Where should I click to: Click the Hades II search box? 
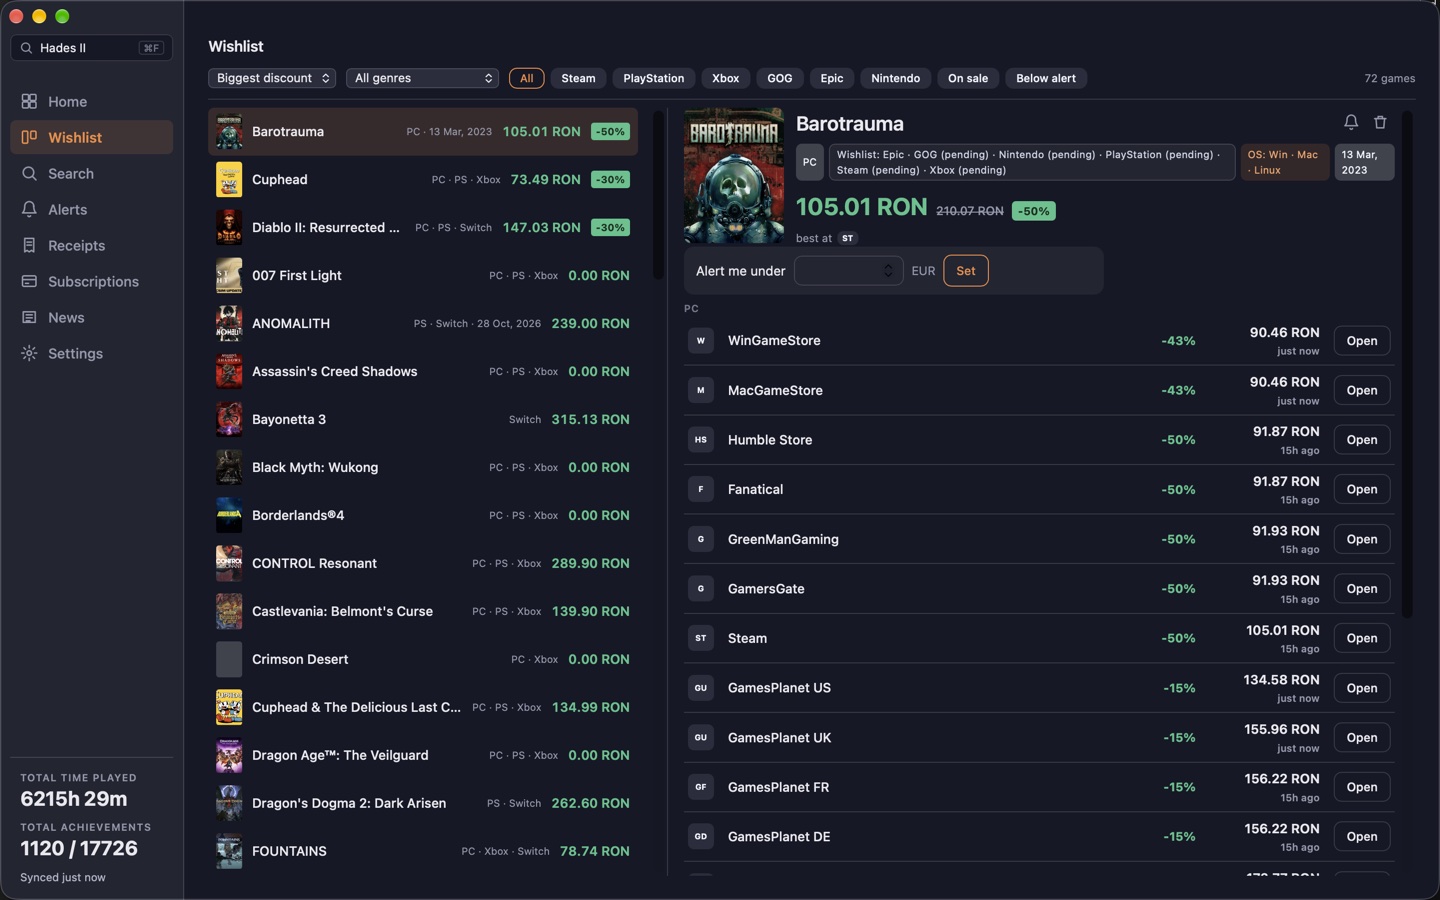tap(92, 48)
